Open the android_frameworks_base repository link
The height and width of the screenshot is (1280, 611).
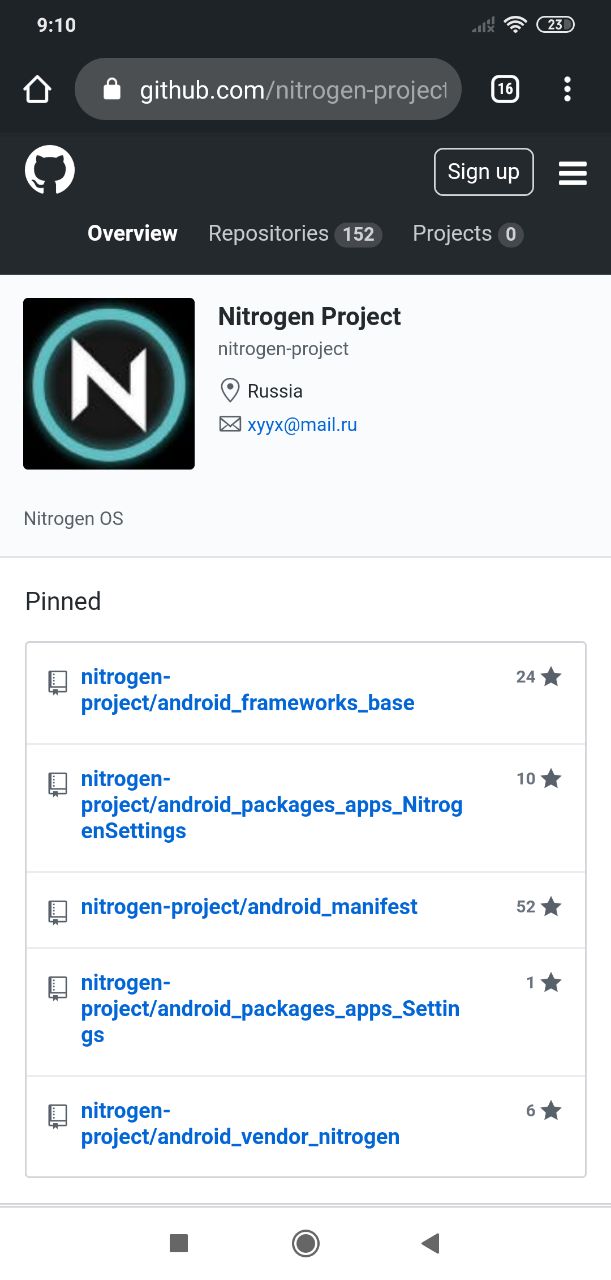click(247, 690)
